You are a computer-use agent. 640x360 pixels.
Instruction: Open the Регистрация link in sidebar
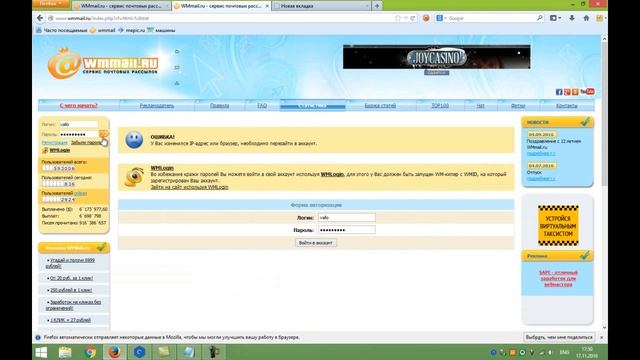(54, 142)
